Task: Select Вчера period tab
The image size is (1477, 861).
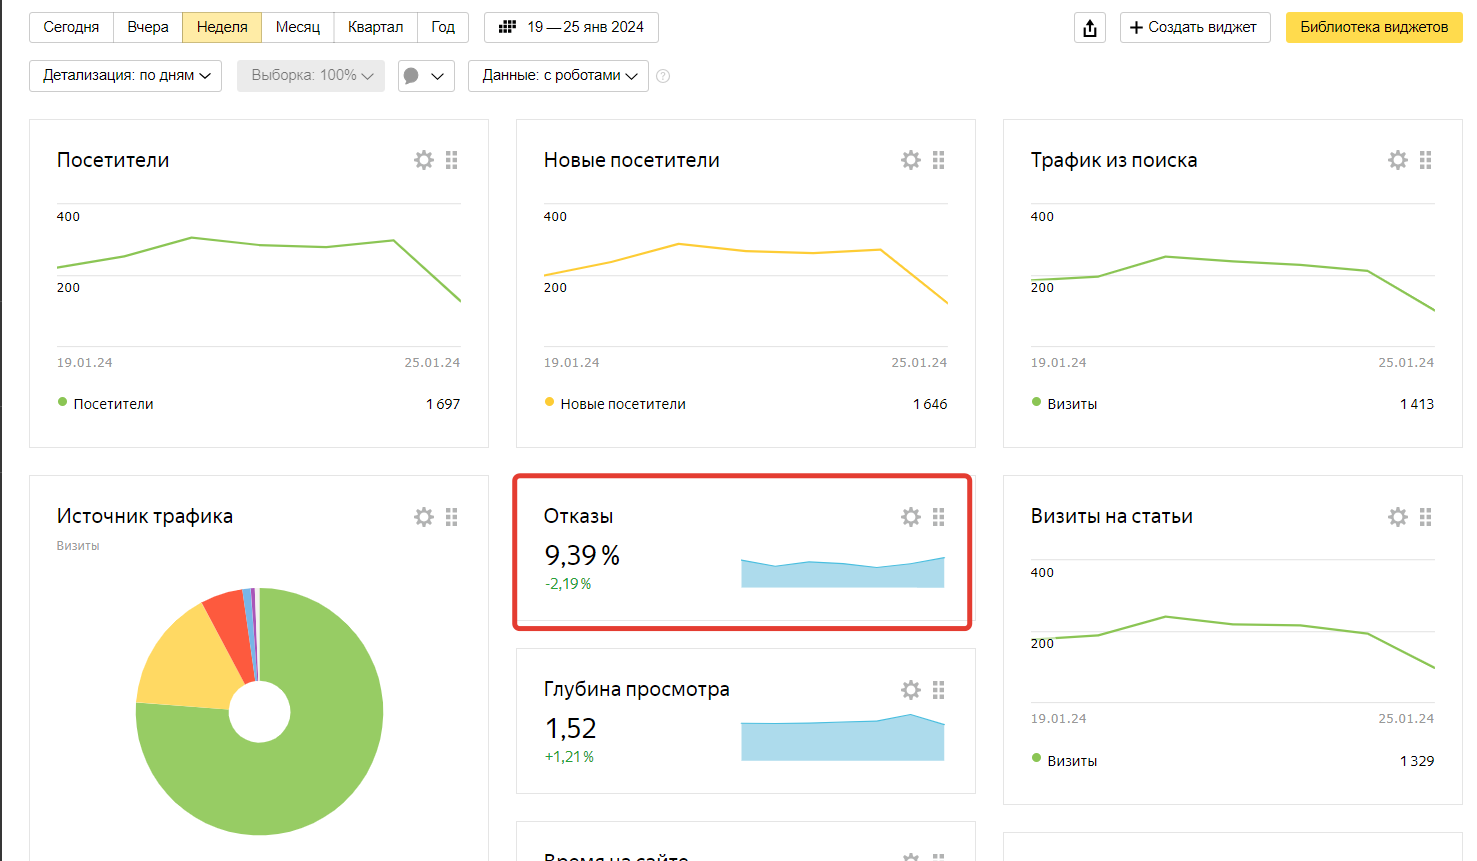Action: (x=148, y=27)
